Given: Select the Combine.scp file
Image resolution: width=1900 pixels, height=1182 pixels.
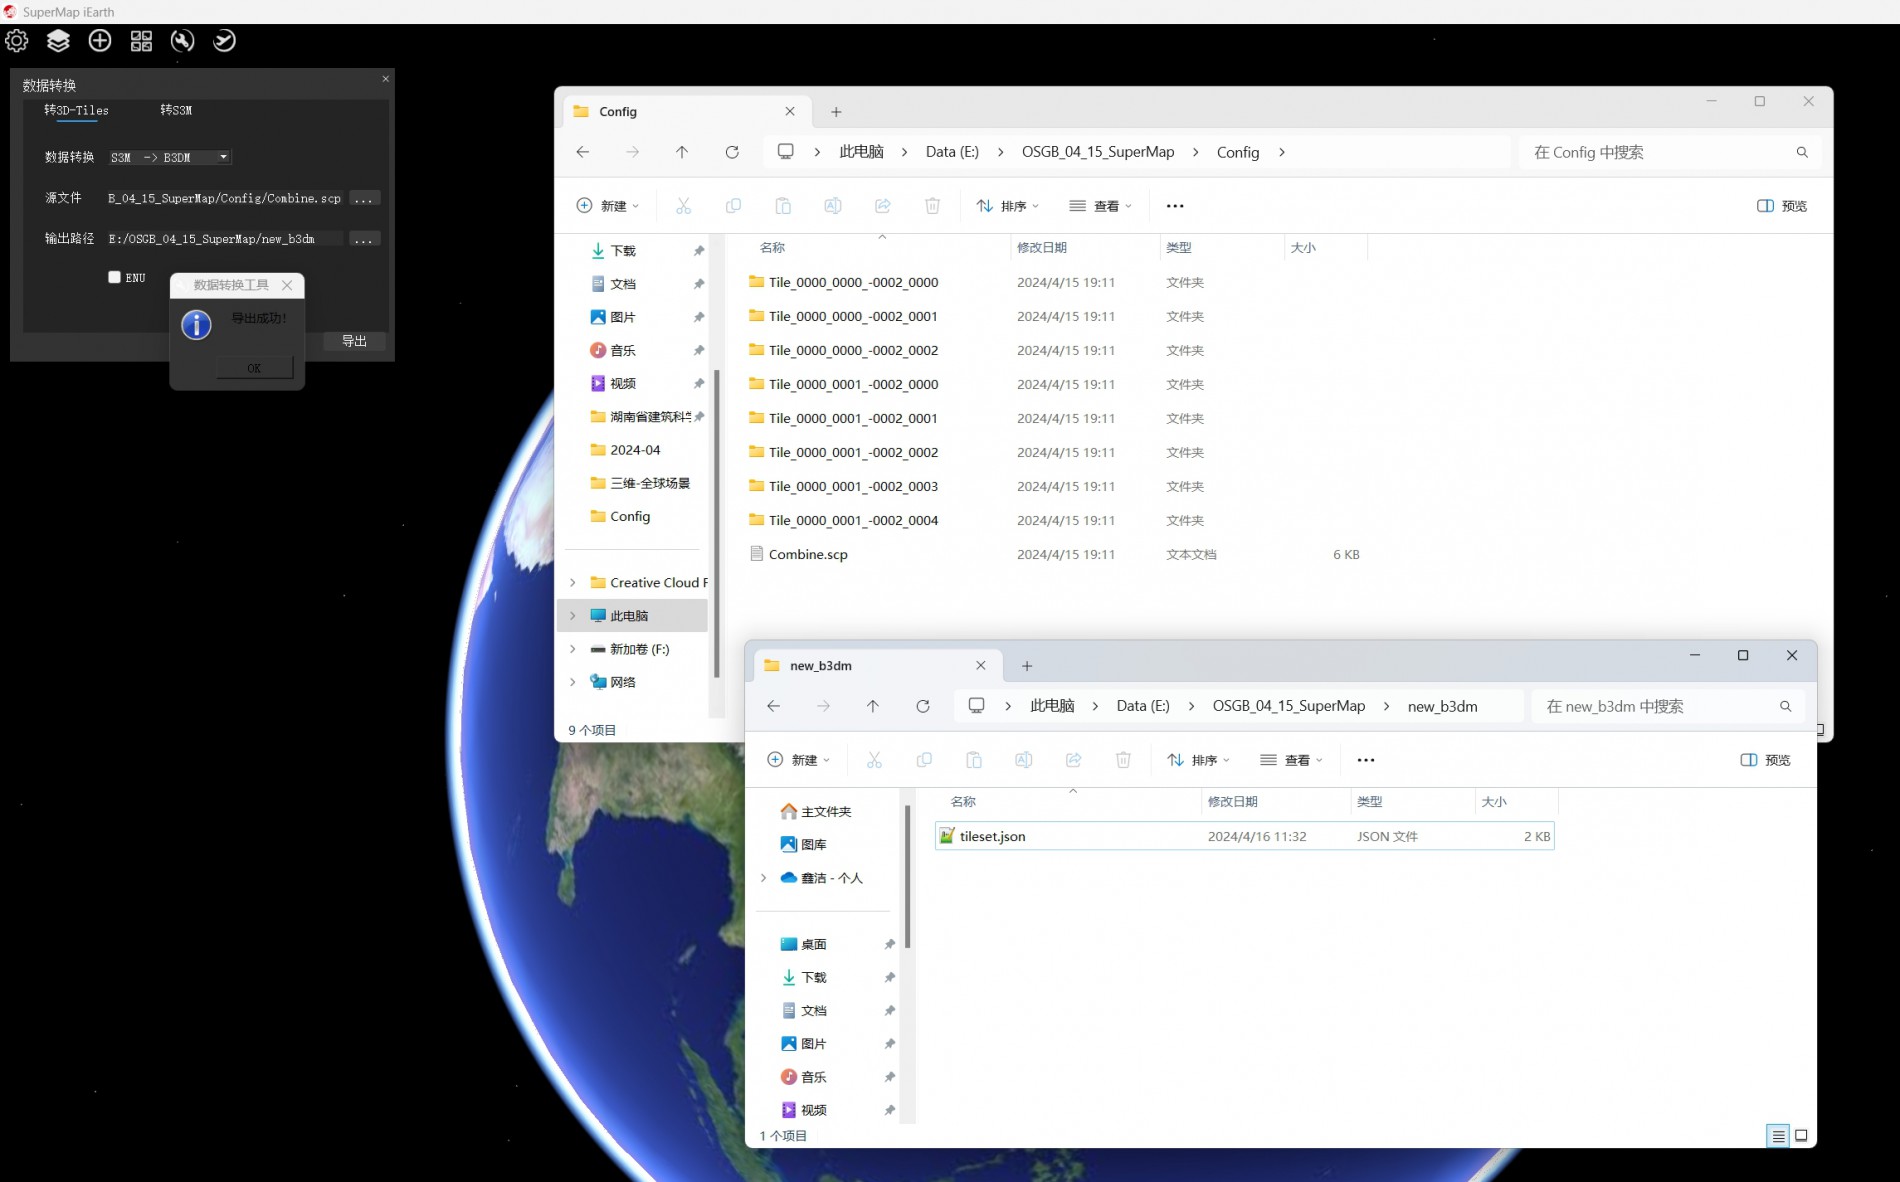Looking at the screenshot, I should 808,554.
